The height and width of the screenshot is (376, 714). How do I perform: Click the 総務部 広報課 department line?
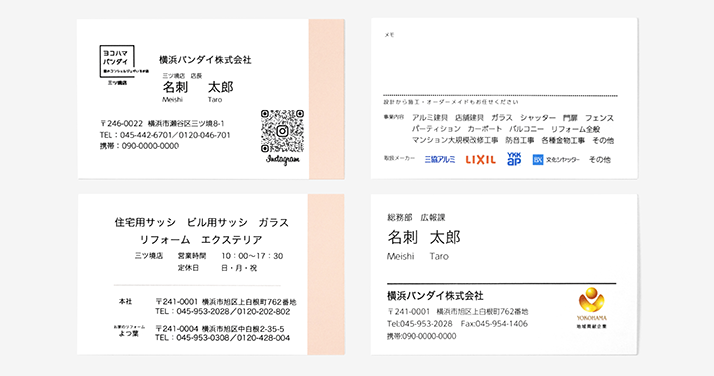point(416,218)
